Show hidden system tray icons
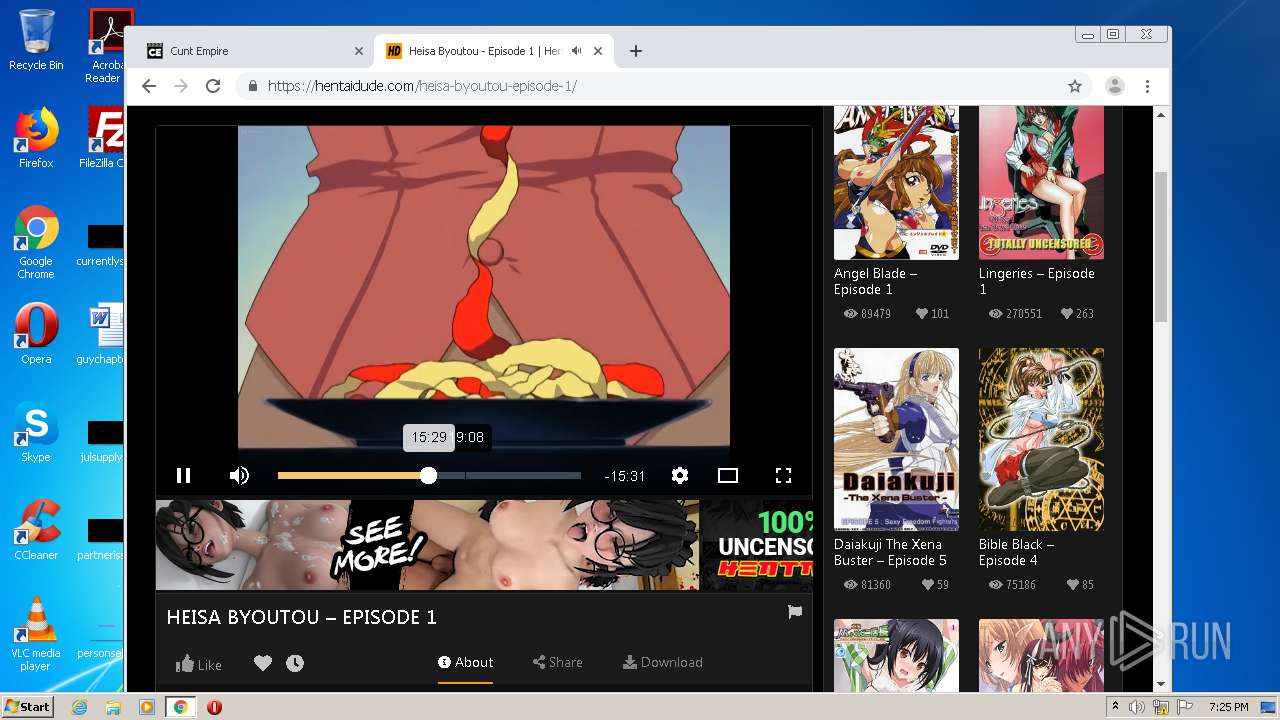The height and width of the screenshot is (720, 1280). [1115, 706]
